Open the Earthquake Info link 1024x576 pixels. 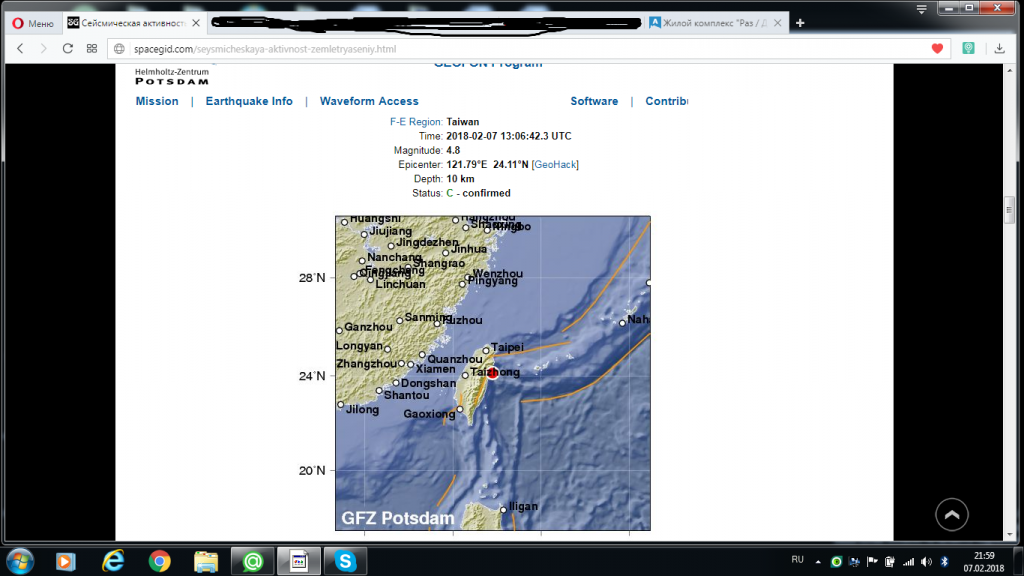[x=249, y=101]
